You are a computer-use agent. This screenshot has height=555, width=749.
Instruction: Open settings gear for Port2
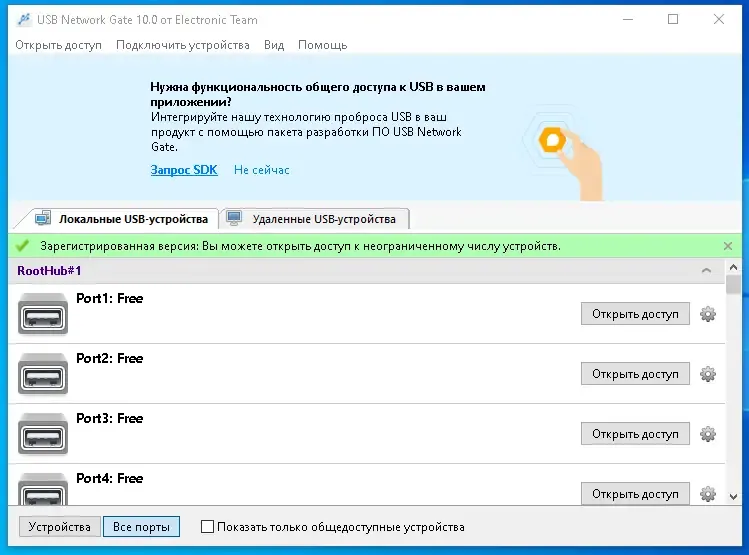pos(708,374)
